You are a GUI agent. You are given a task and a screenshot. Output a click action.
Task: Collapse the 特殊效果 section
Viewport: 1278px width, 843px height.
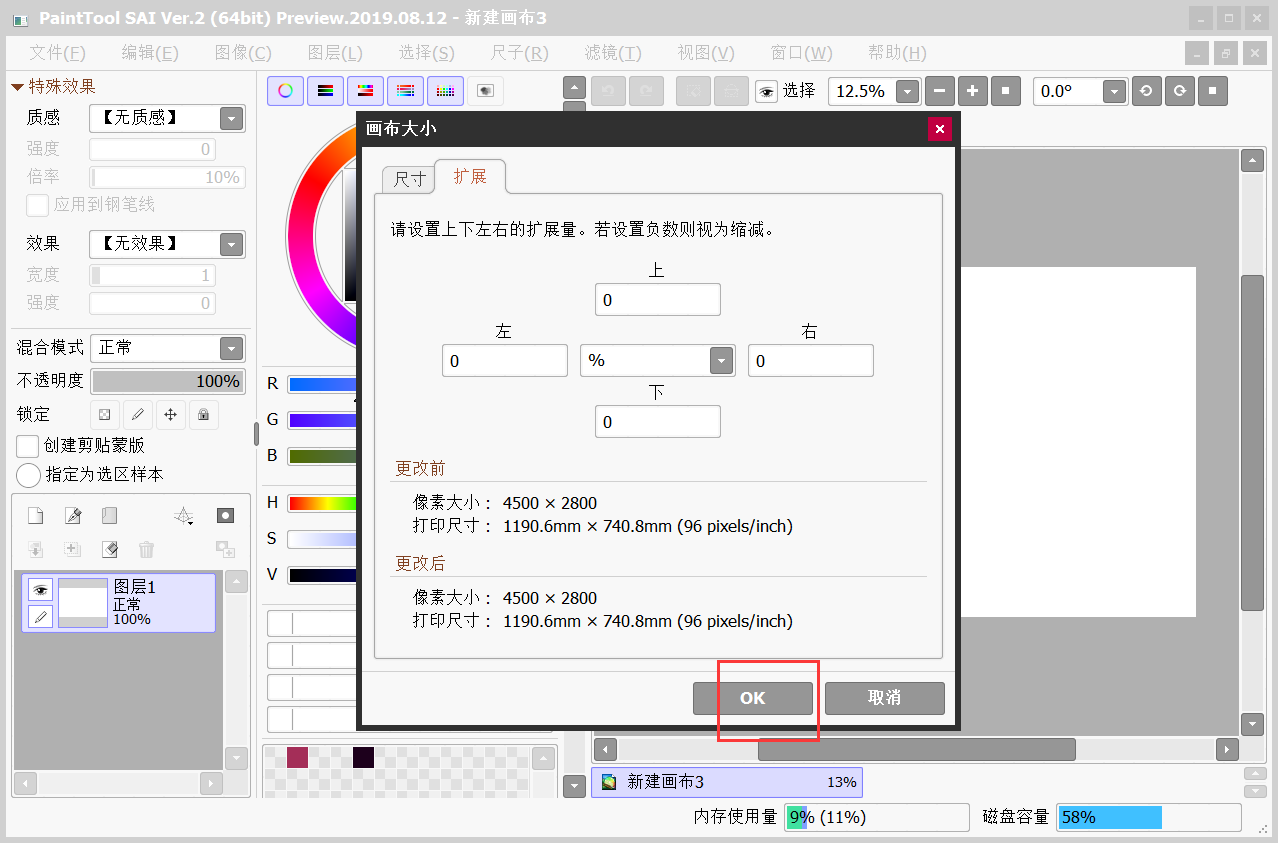(x=17, y=87)
